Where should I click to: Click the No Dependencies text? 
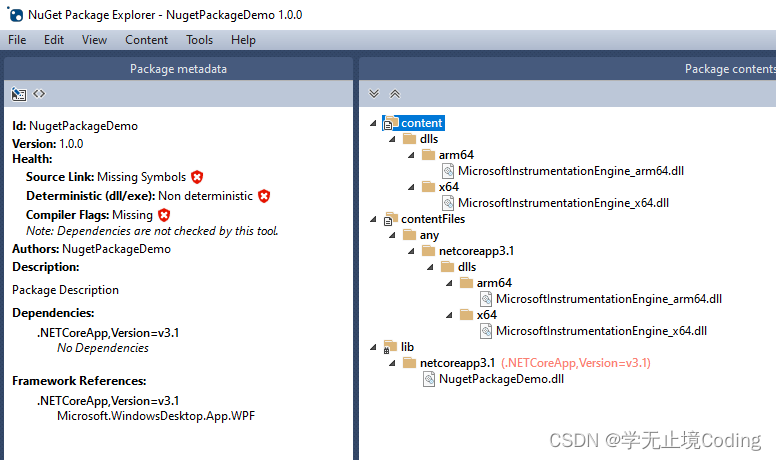[103, 348]
